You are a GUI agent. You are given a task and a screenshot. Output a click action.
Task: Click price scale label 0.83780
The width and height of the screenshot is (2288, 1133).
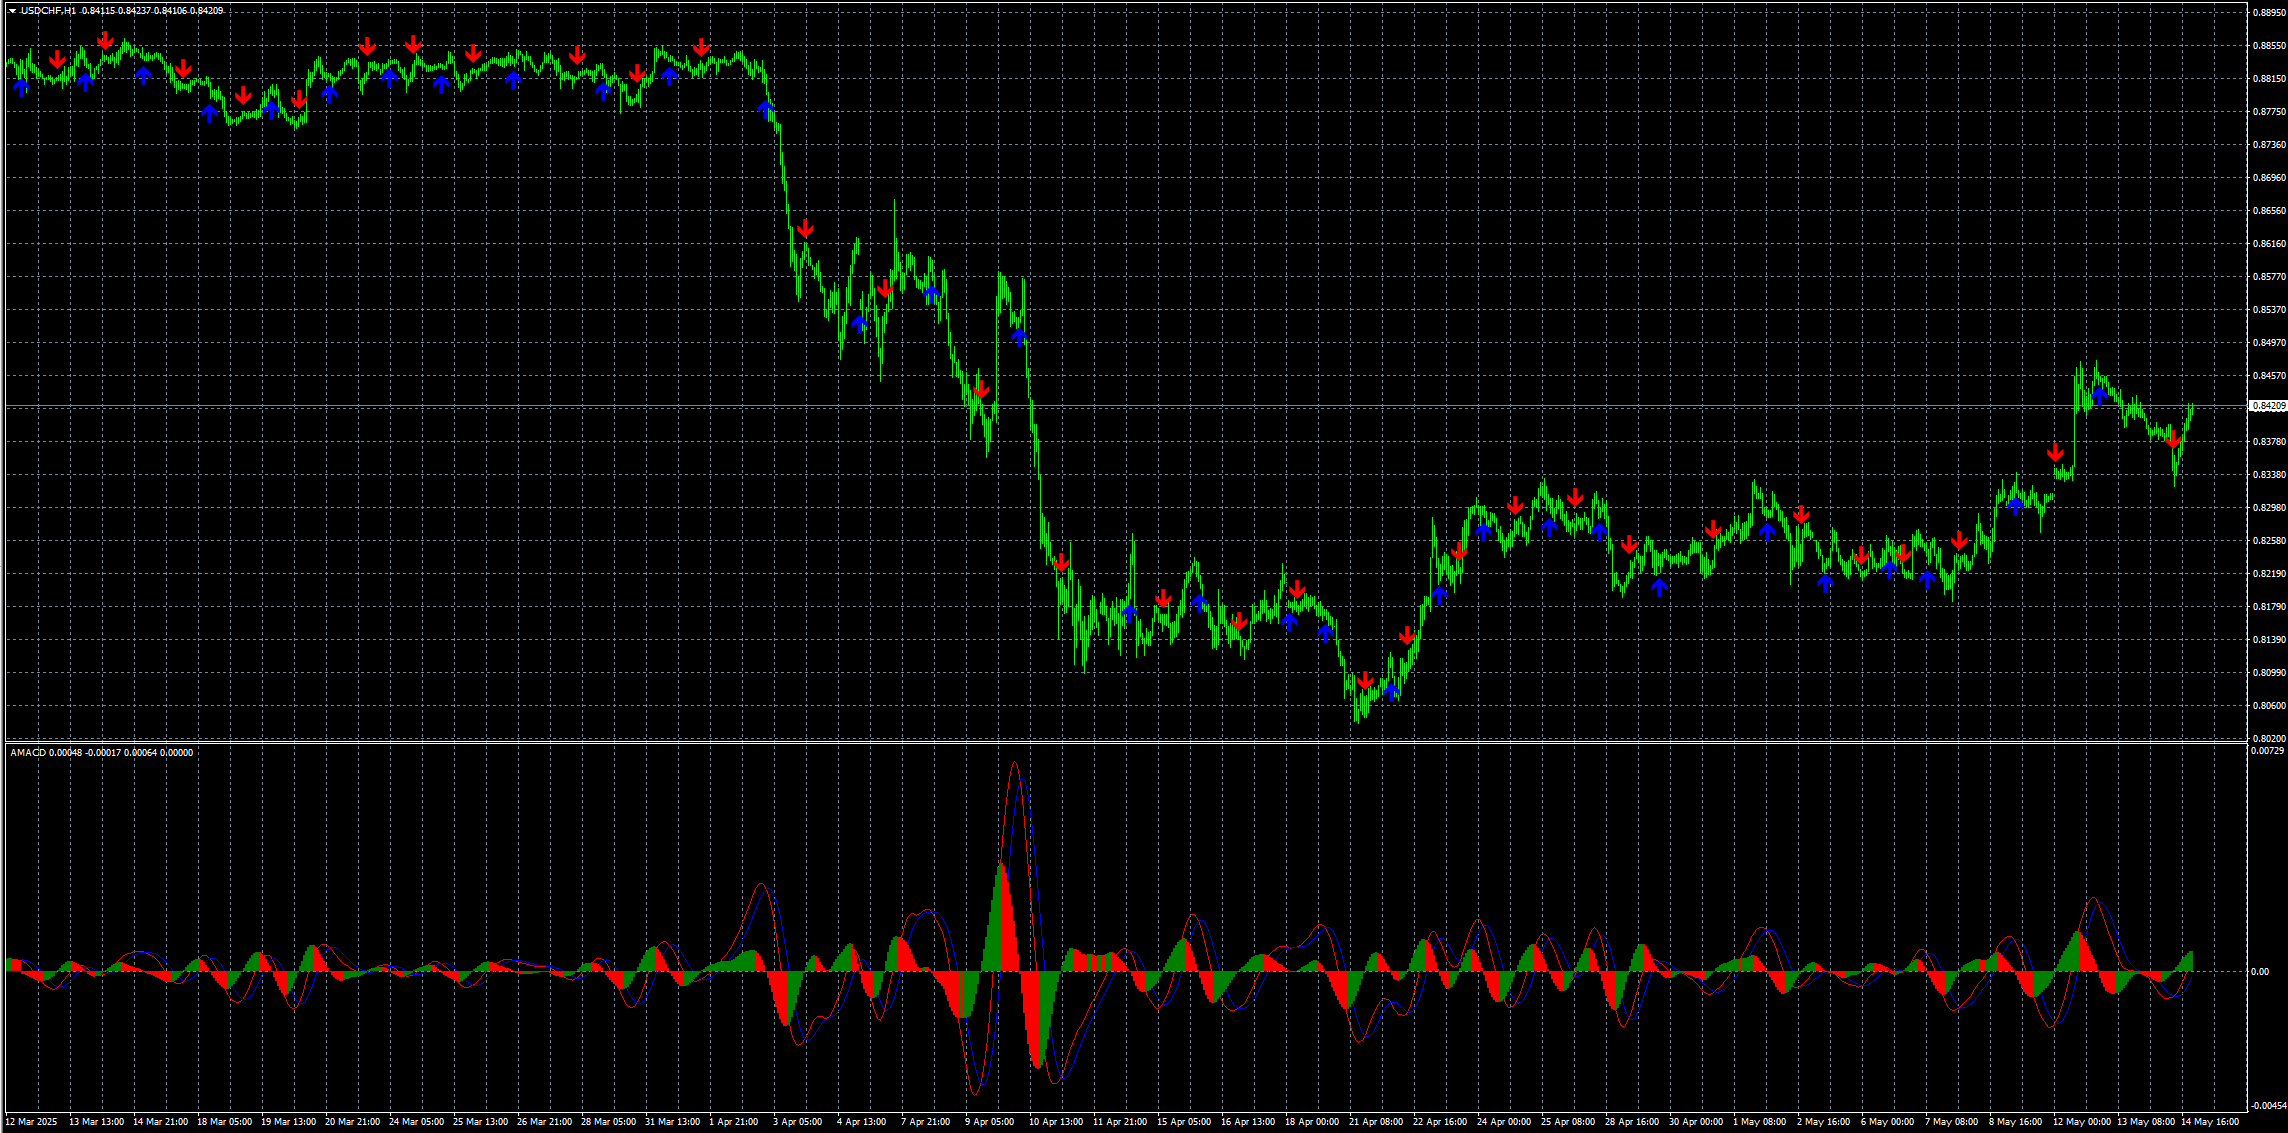(x=2268, y=441)
